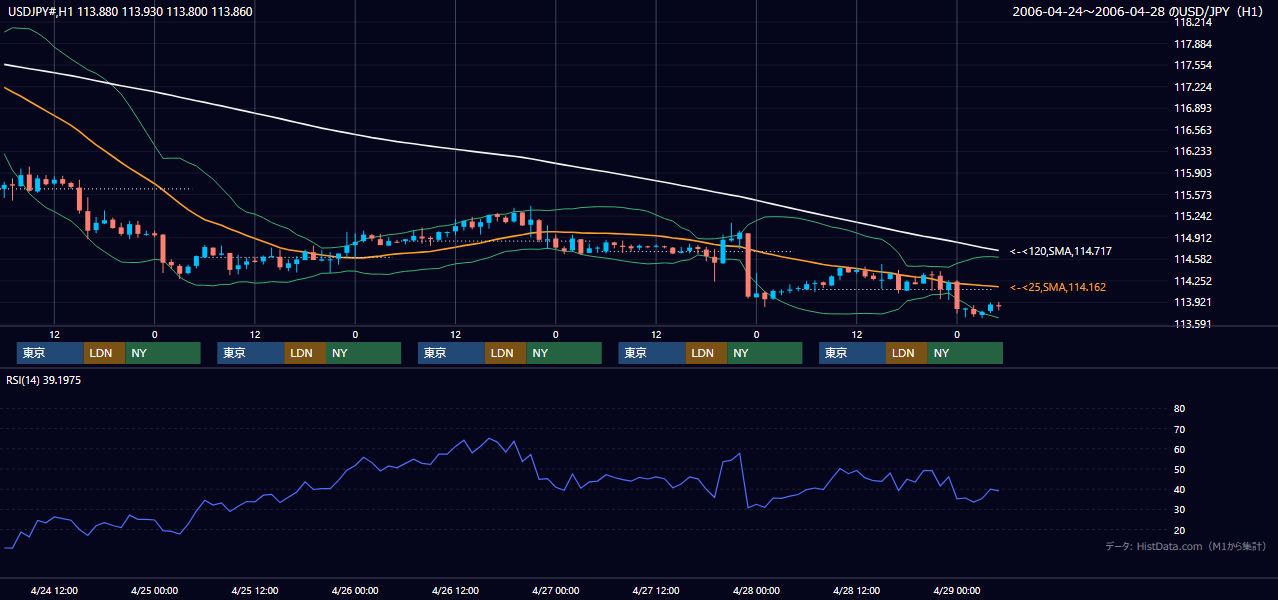Select the 東京 session box for 4/25
This screenshot has height=600, width=1278.
pos(251,353)
